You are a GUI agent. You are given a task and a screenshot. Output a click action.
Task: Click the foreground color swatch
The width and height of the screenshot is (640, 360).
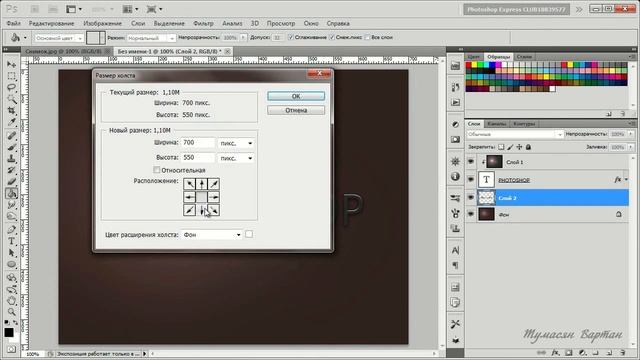9,333
